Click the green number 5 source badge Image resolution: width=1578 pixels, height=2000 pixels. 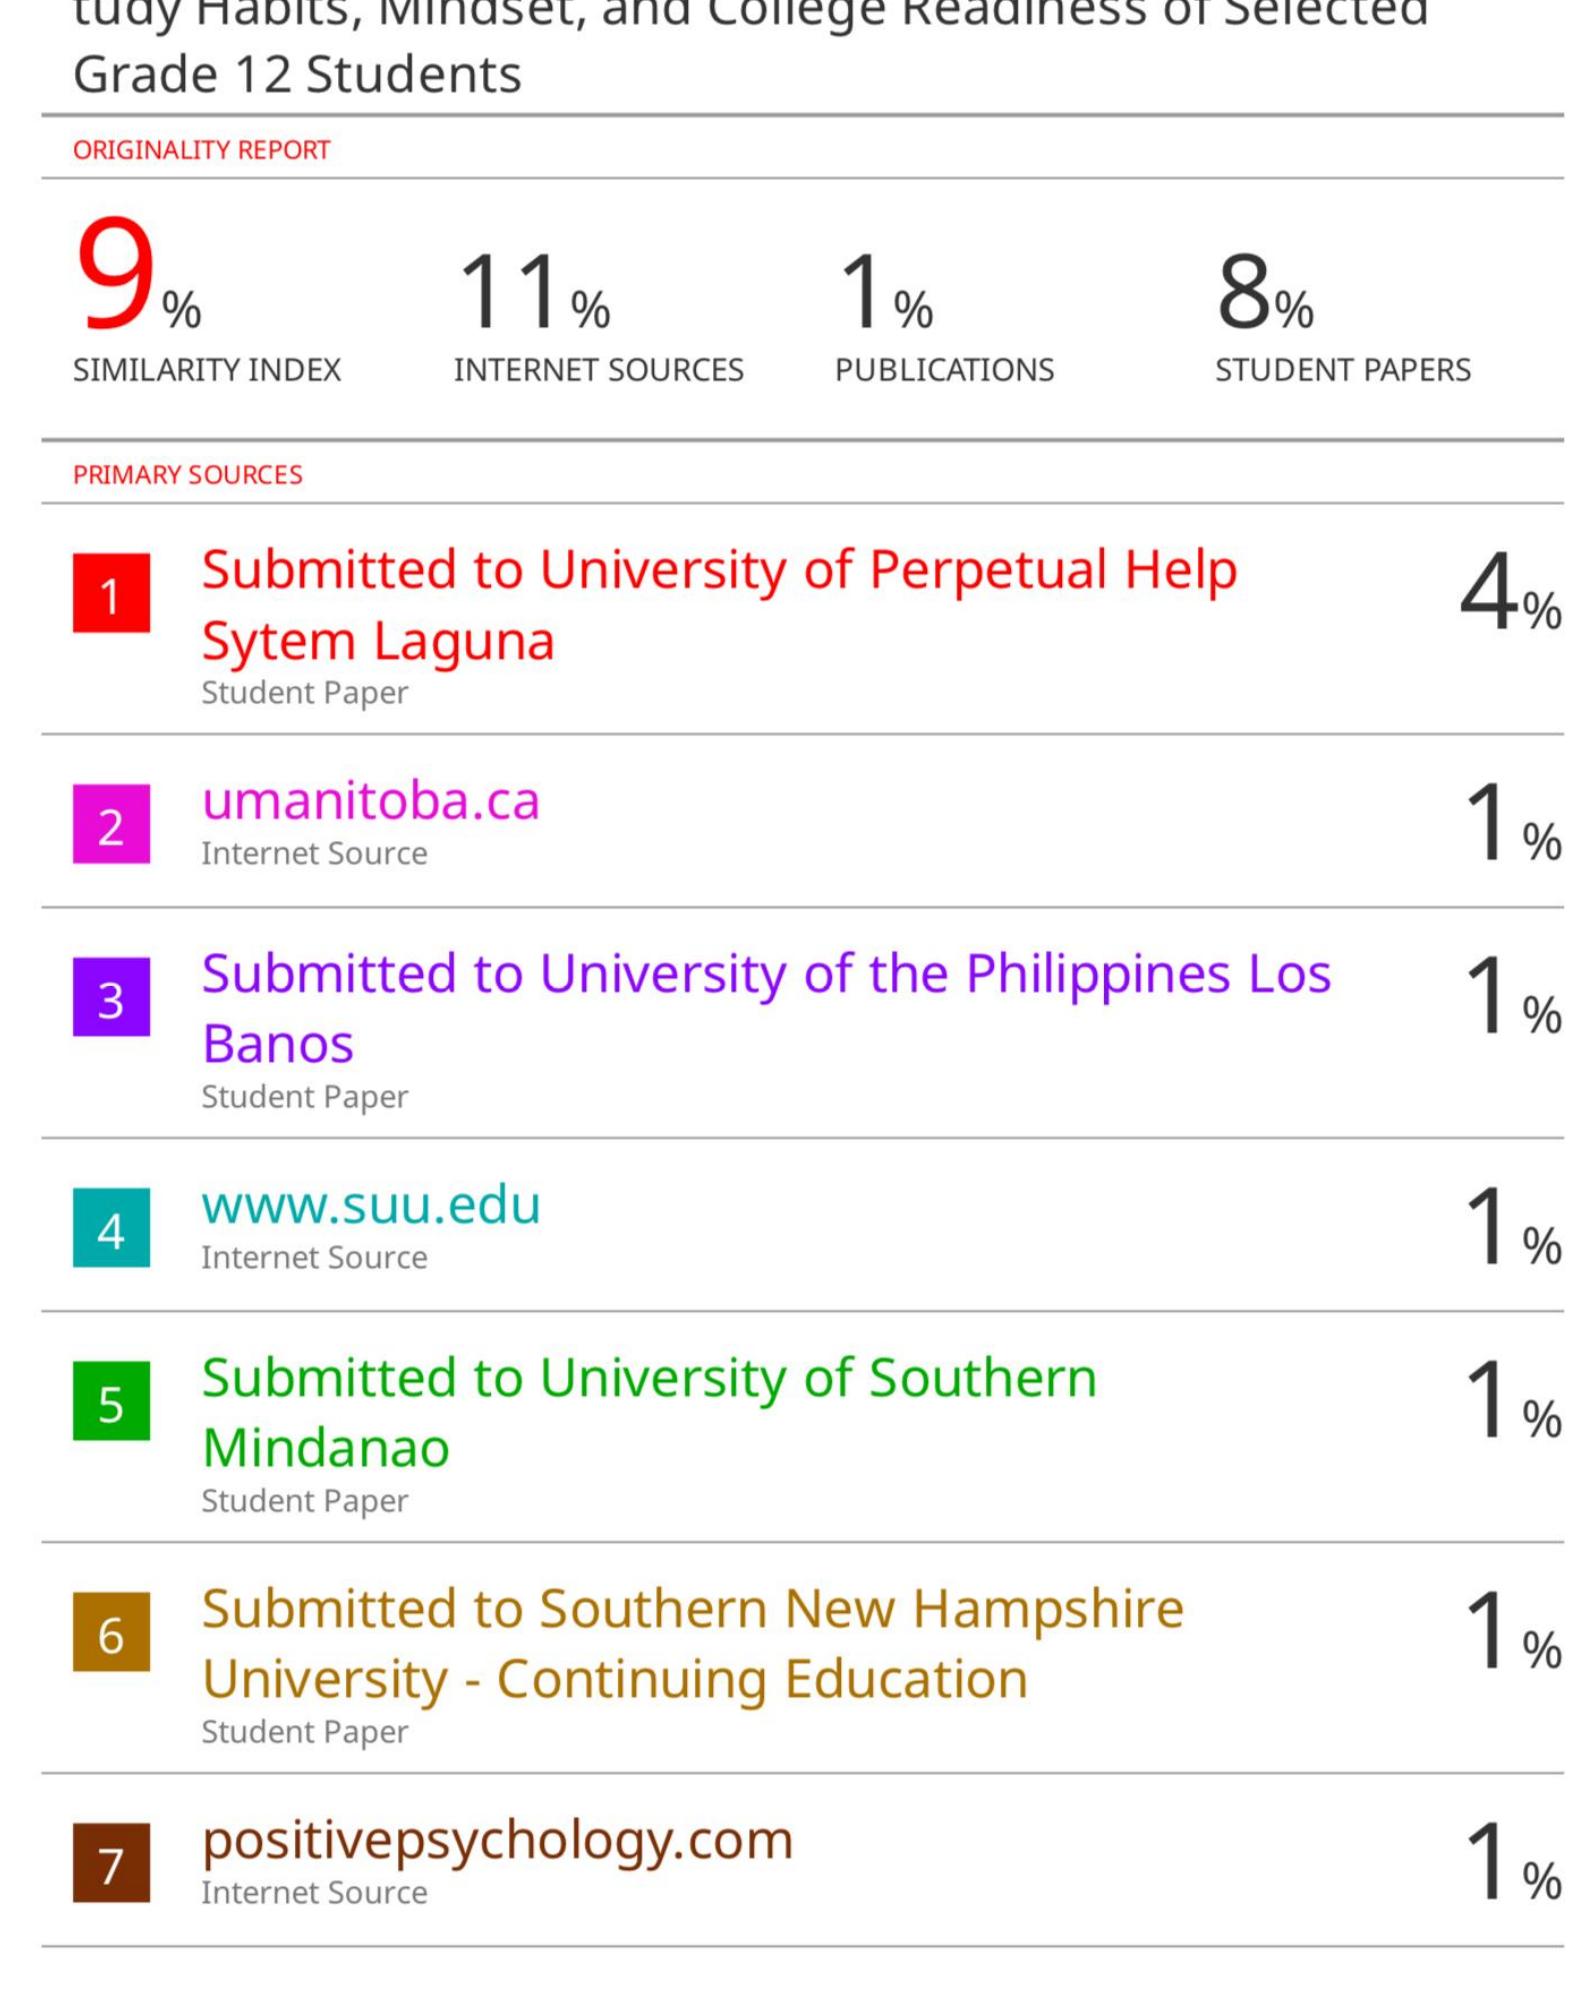(x=111, y=1401)
